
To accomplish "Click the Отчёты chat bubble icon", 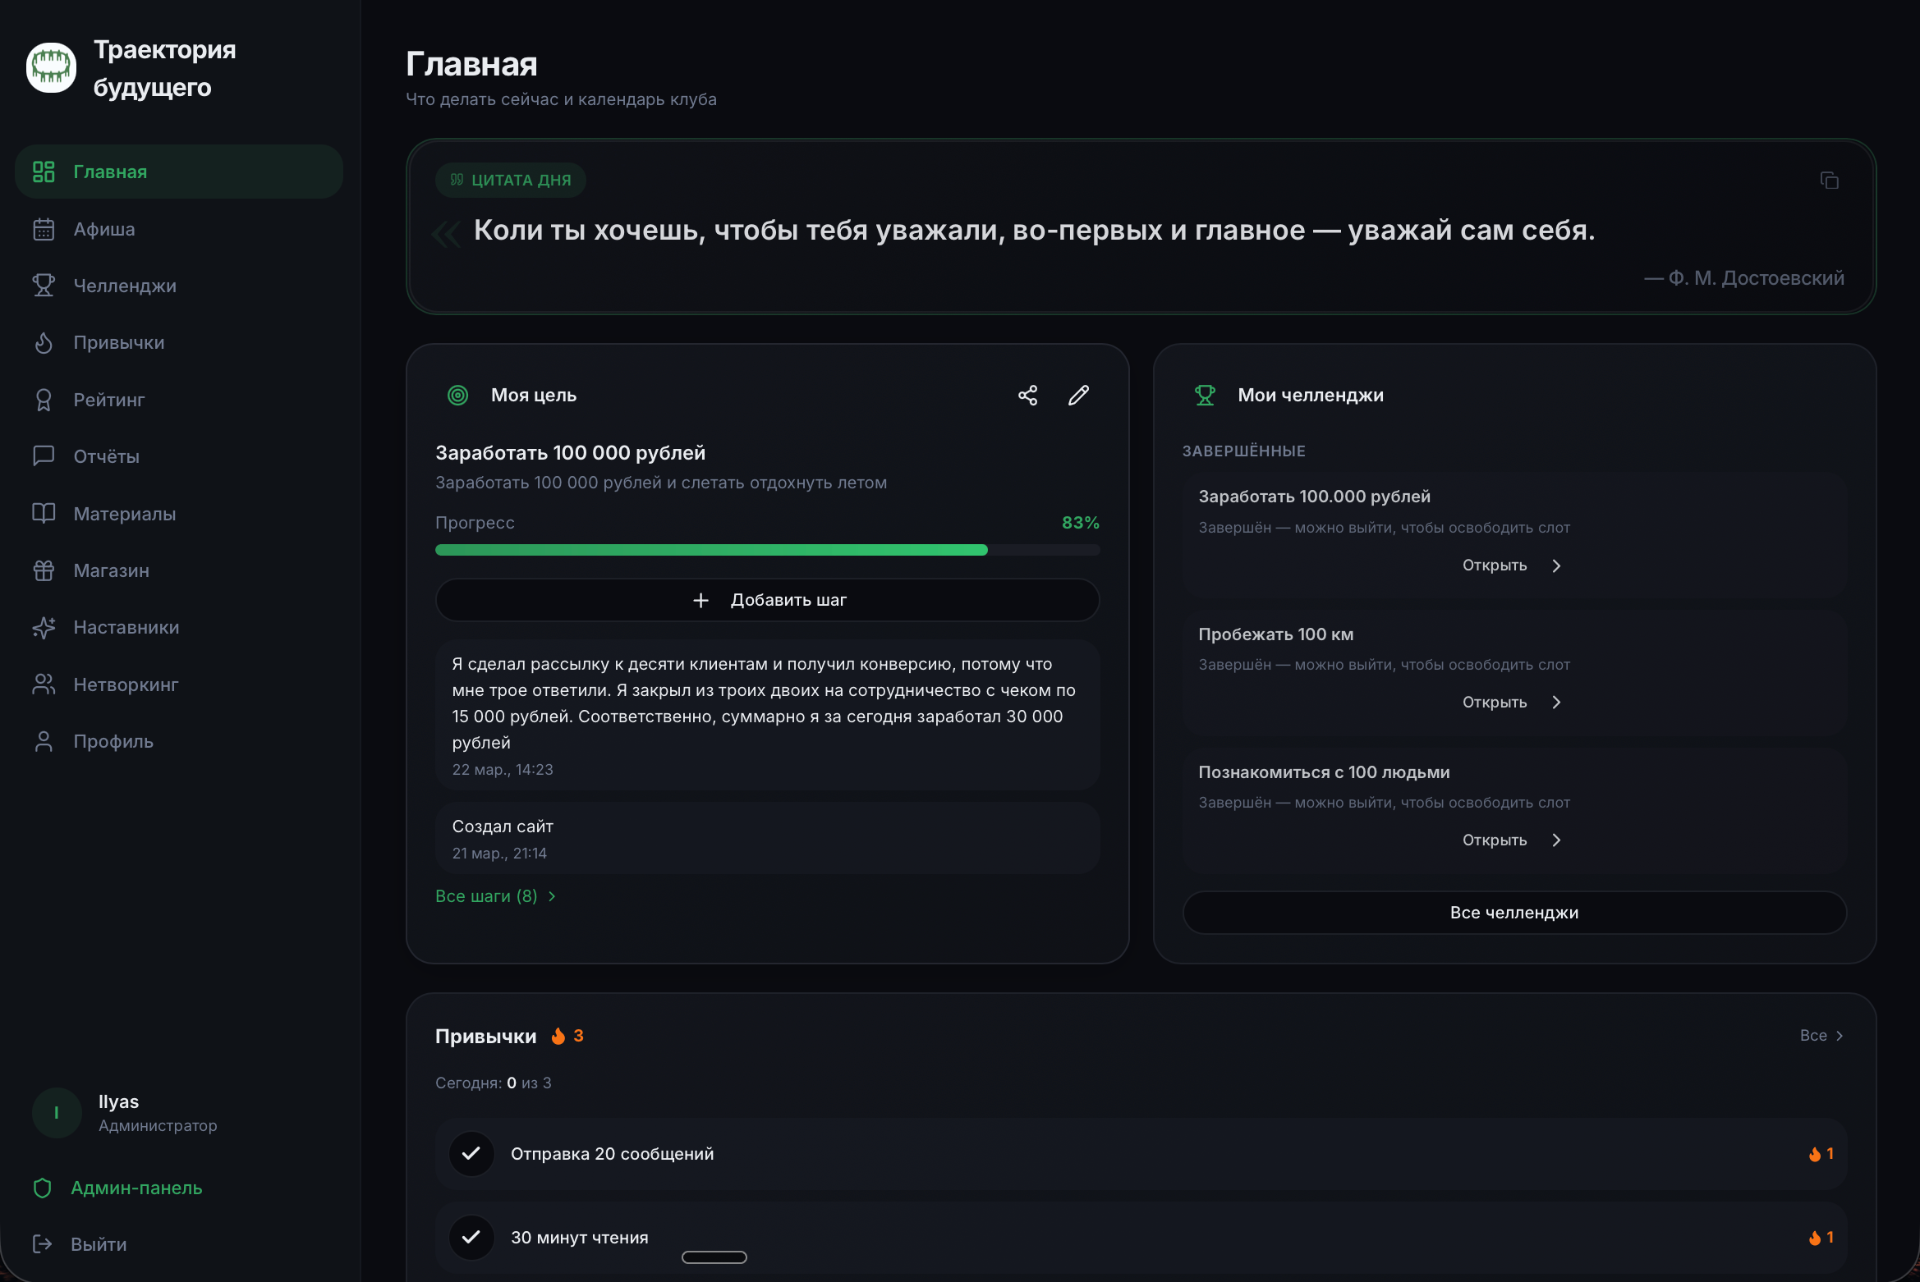I will tap(43, 456).
